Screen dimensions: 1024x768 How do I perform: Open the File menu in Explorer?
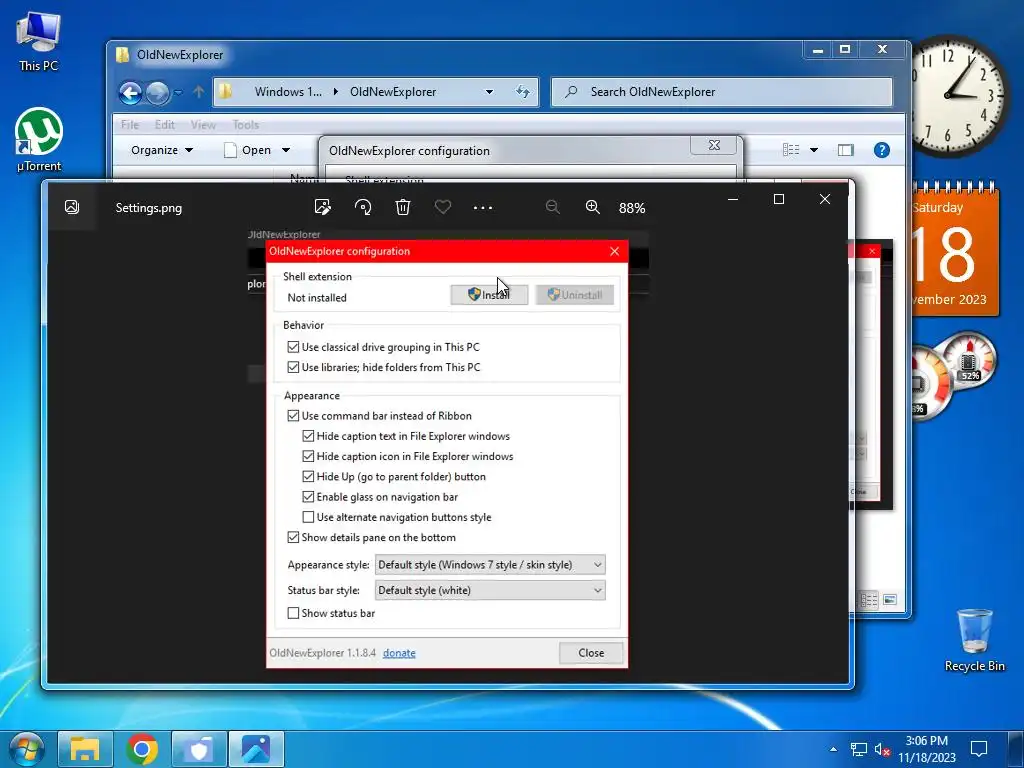click(x=130, y=125)
